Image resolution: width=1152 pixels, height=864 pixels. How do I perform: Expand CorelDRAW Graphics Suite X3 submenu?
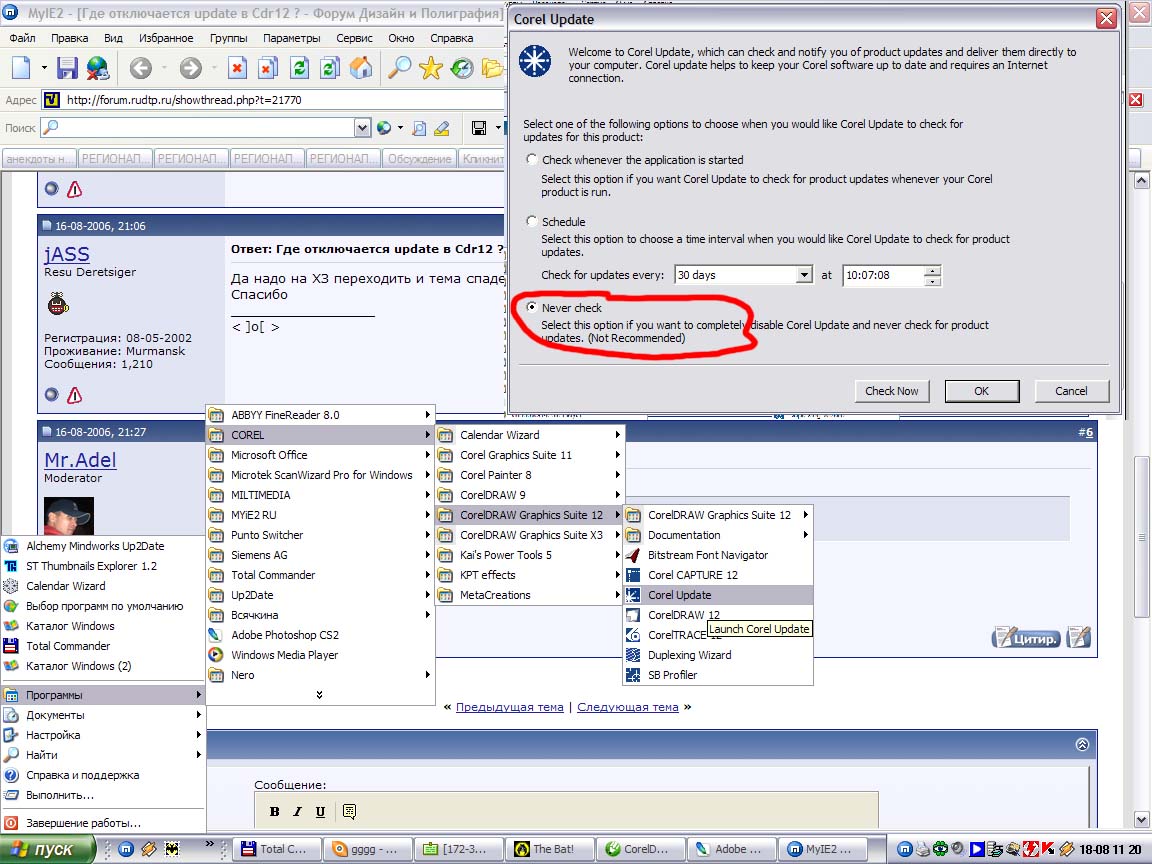pos(530,535)
